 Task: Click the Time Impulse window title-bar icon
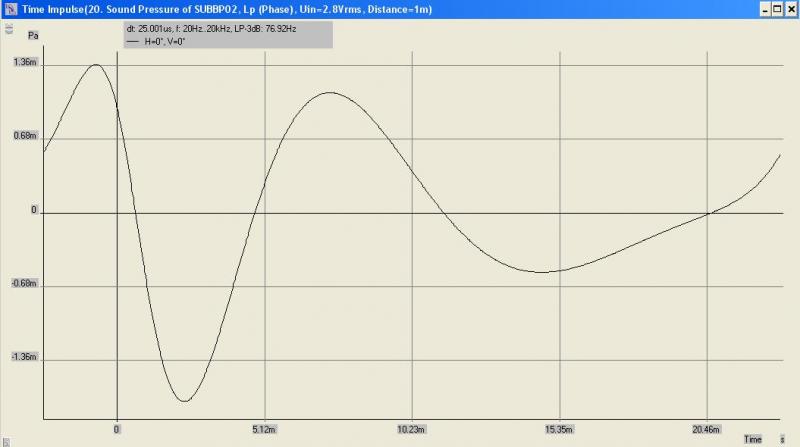point(10,9)
